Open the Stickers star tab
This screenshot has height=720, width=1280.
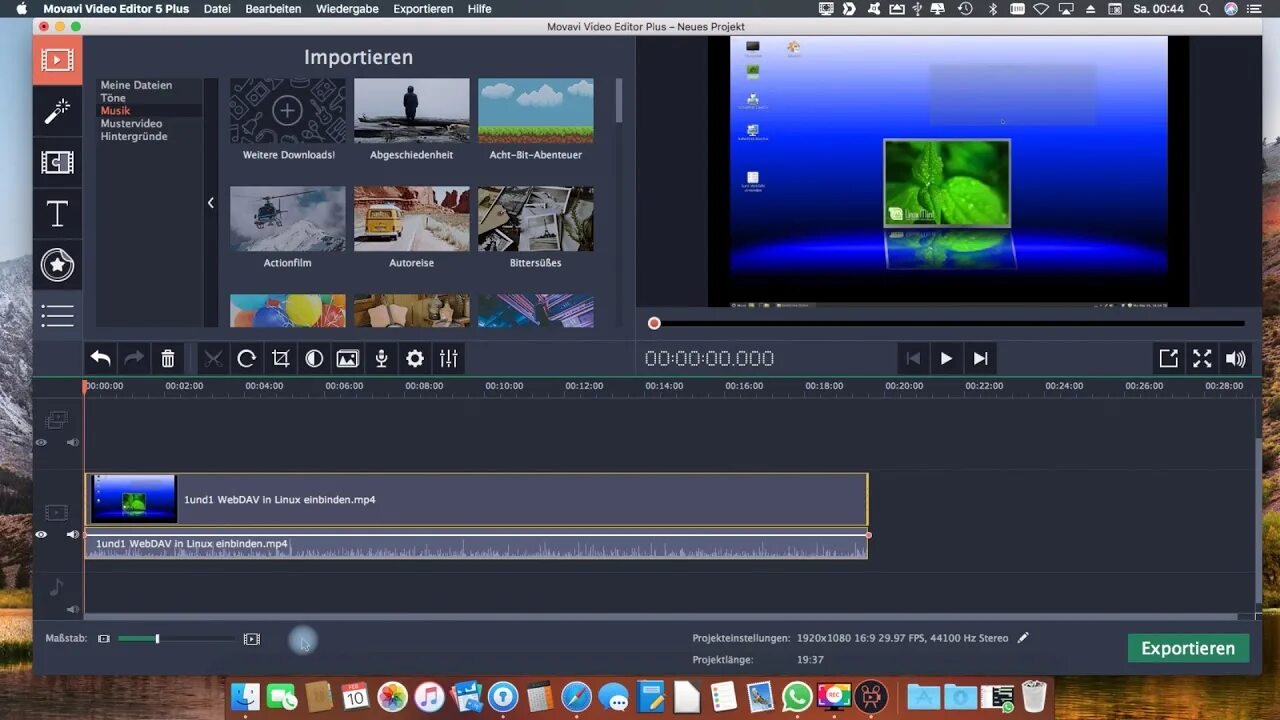[x=57, y=265]
